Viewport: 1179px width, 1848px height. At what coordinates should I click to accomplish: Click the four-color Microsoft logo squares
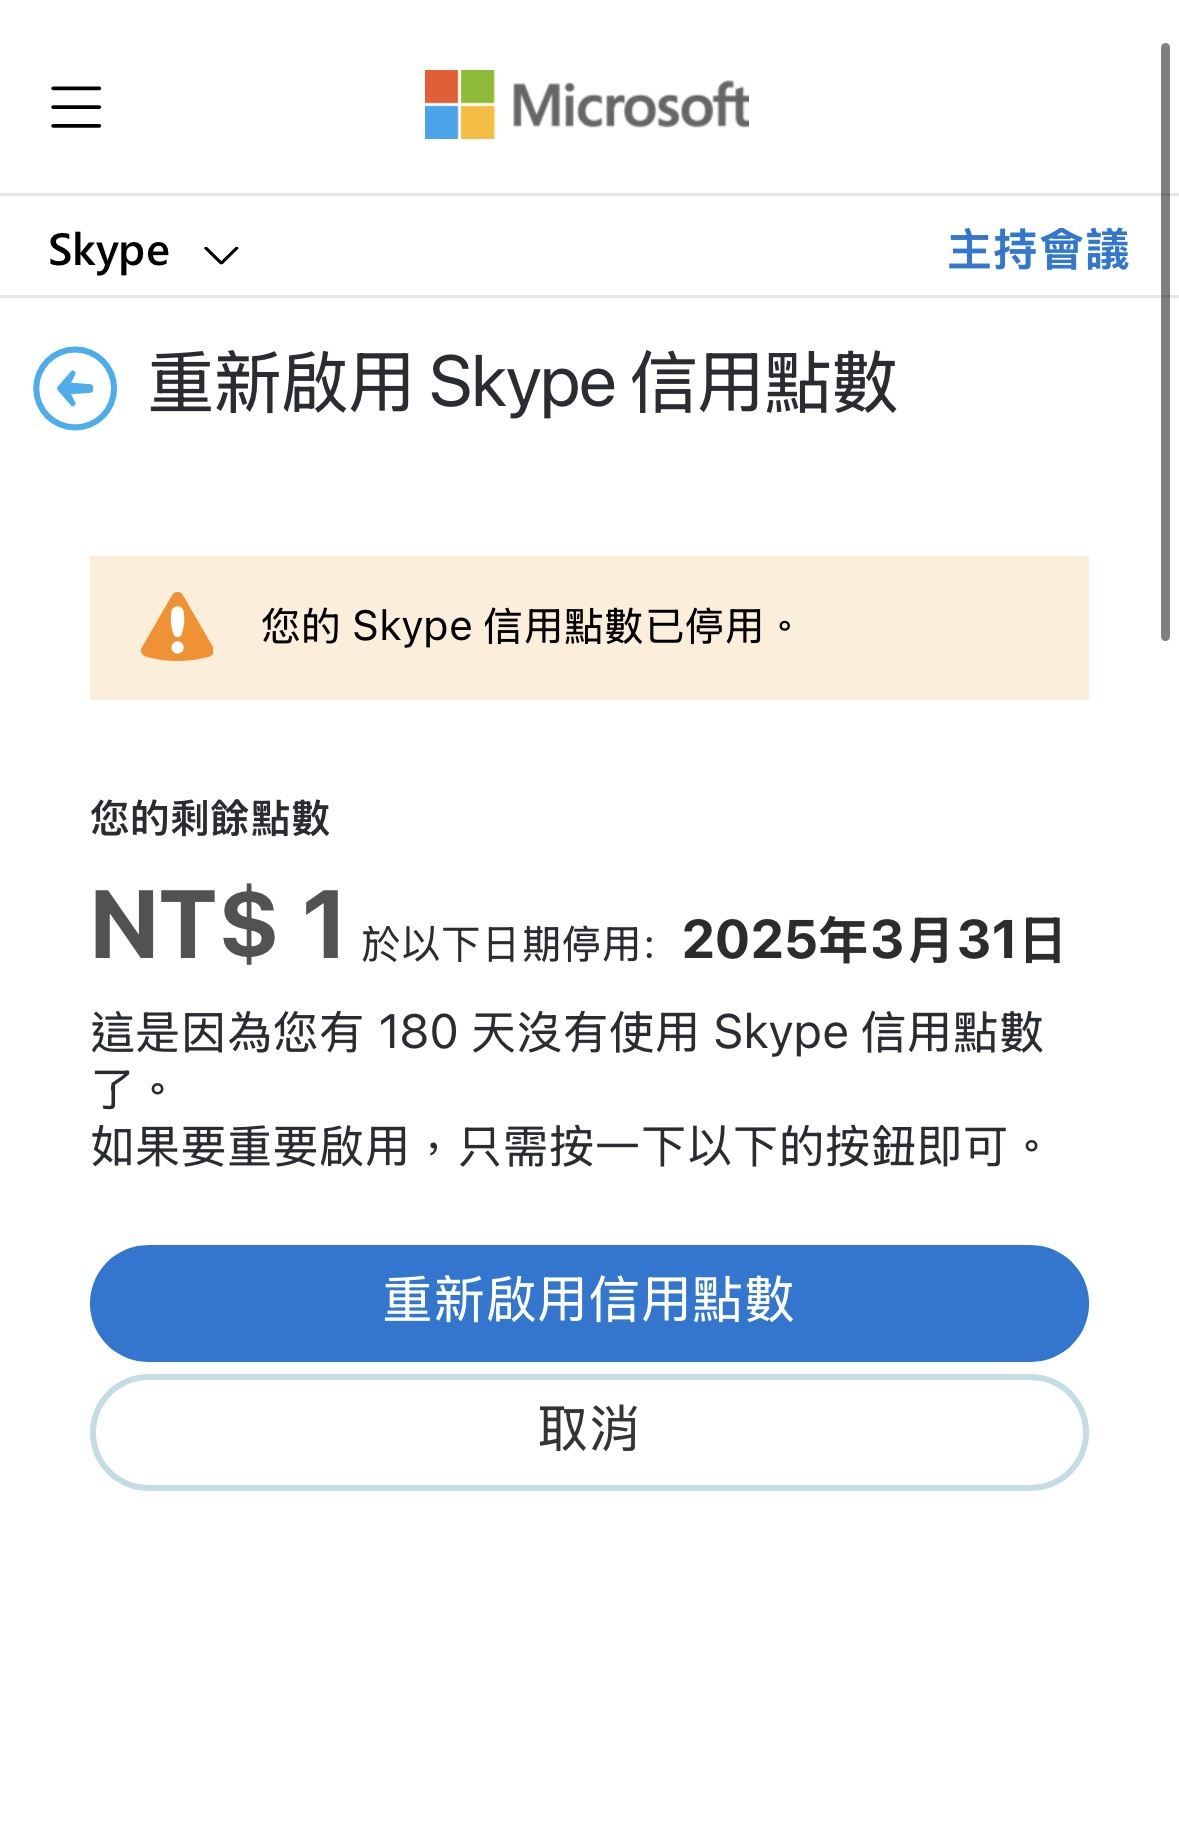click(x=460, y=104)
